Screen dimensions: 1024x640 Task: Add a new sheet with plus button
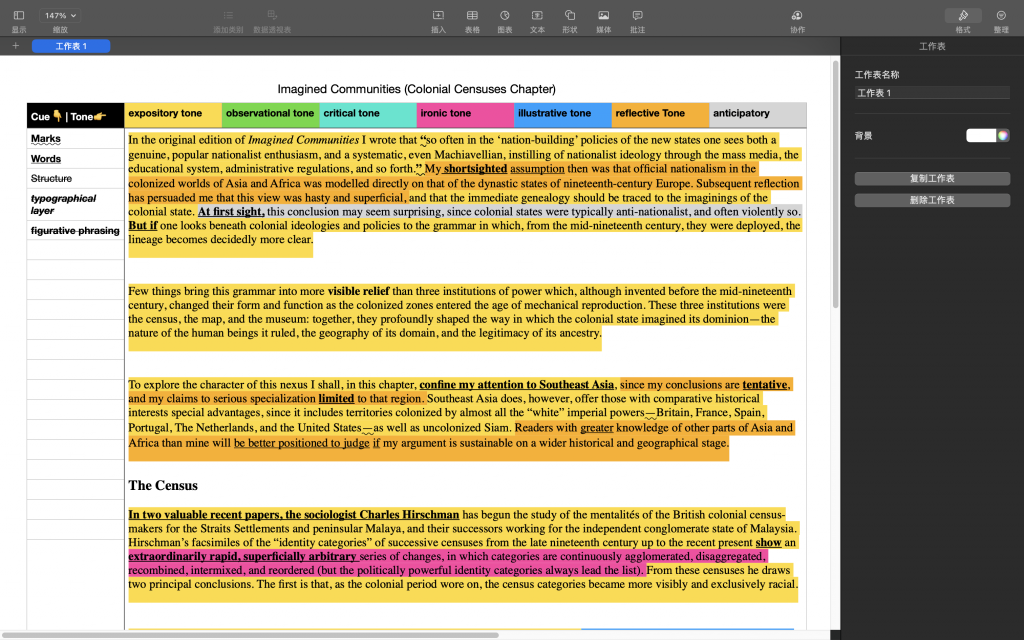(16, 46)
